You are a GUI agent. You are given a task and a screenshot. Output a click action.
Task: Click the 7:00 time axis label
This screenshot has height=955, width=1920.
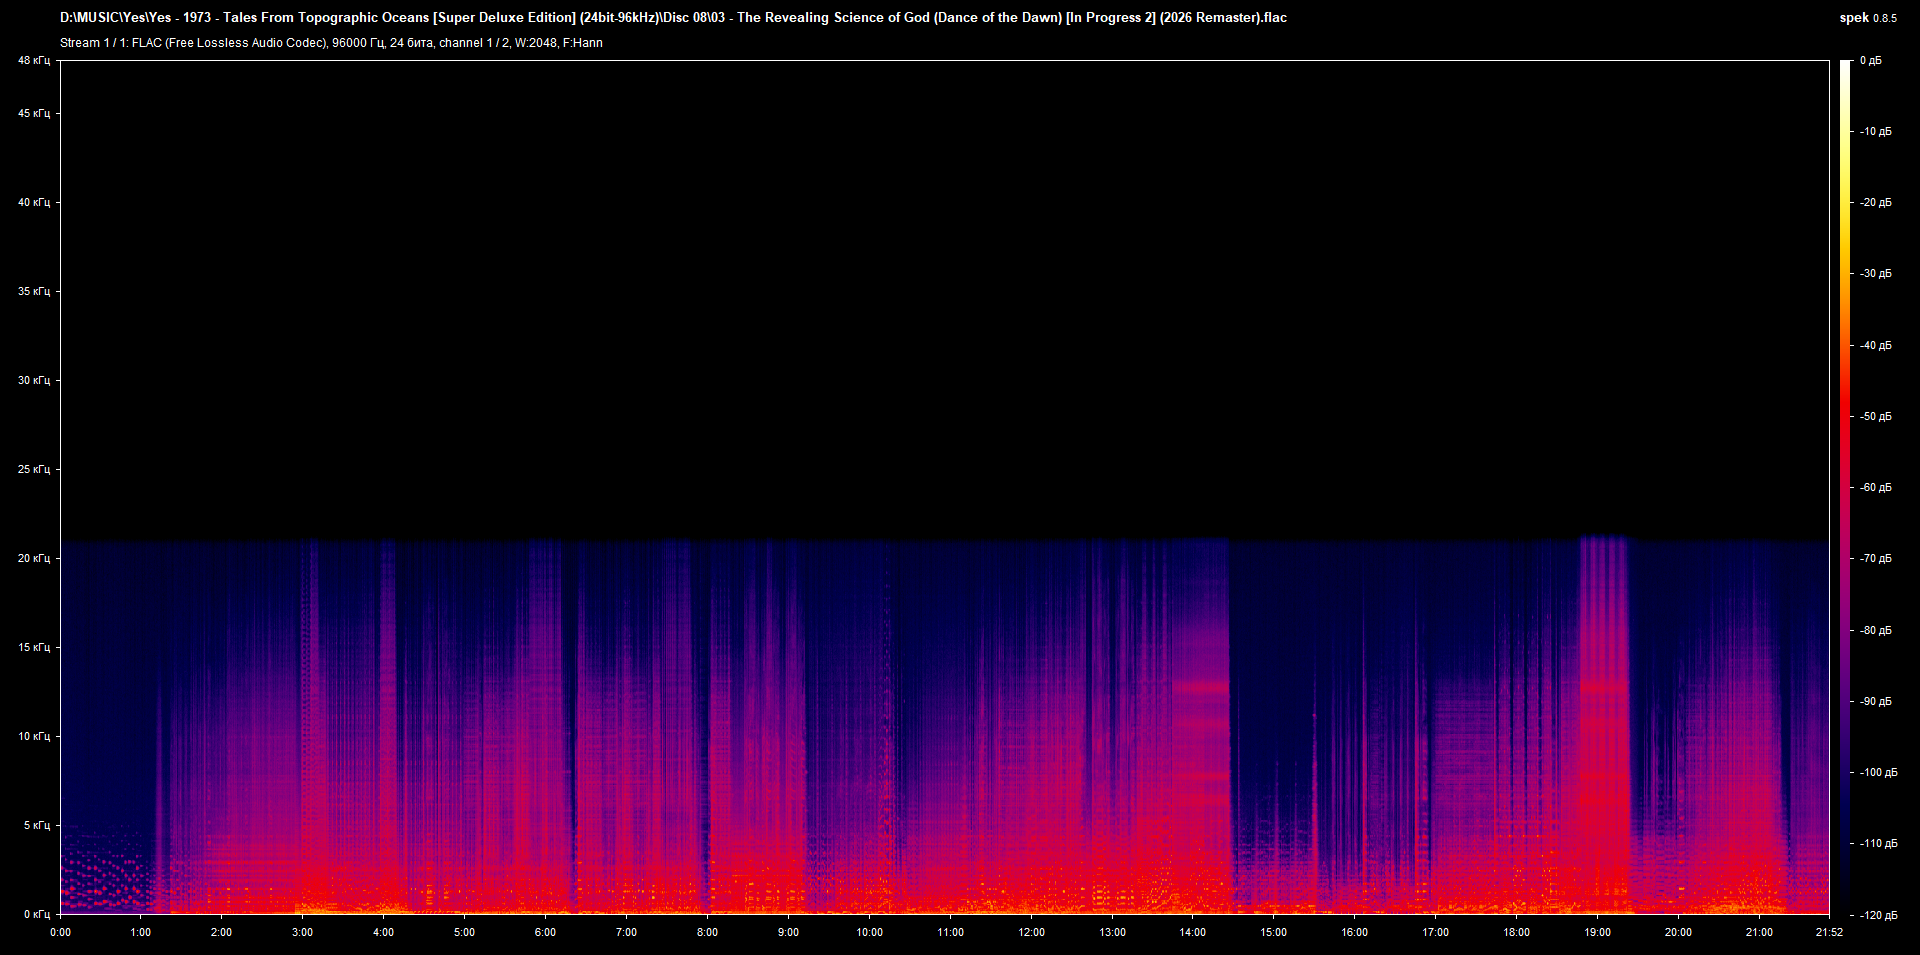[626, 933]
